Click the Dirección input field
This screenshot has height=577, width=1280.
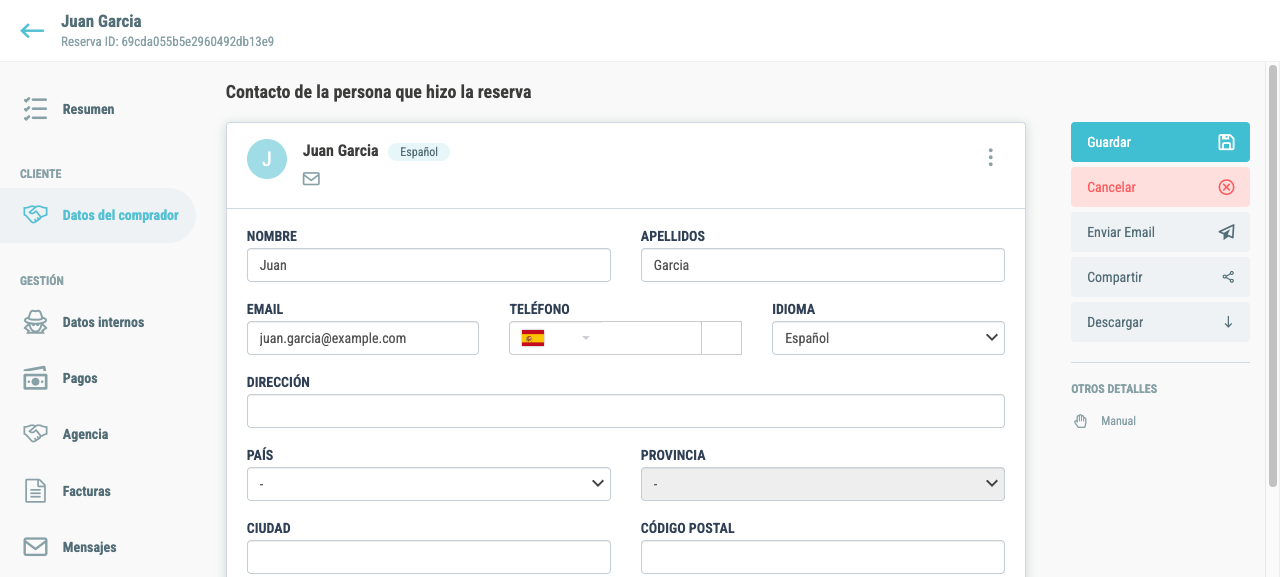(626, 411)
